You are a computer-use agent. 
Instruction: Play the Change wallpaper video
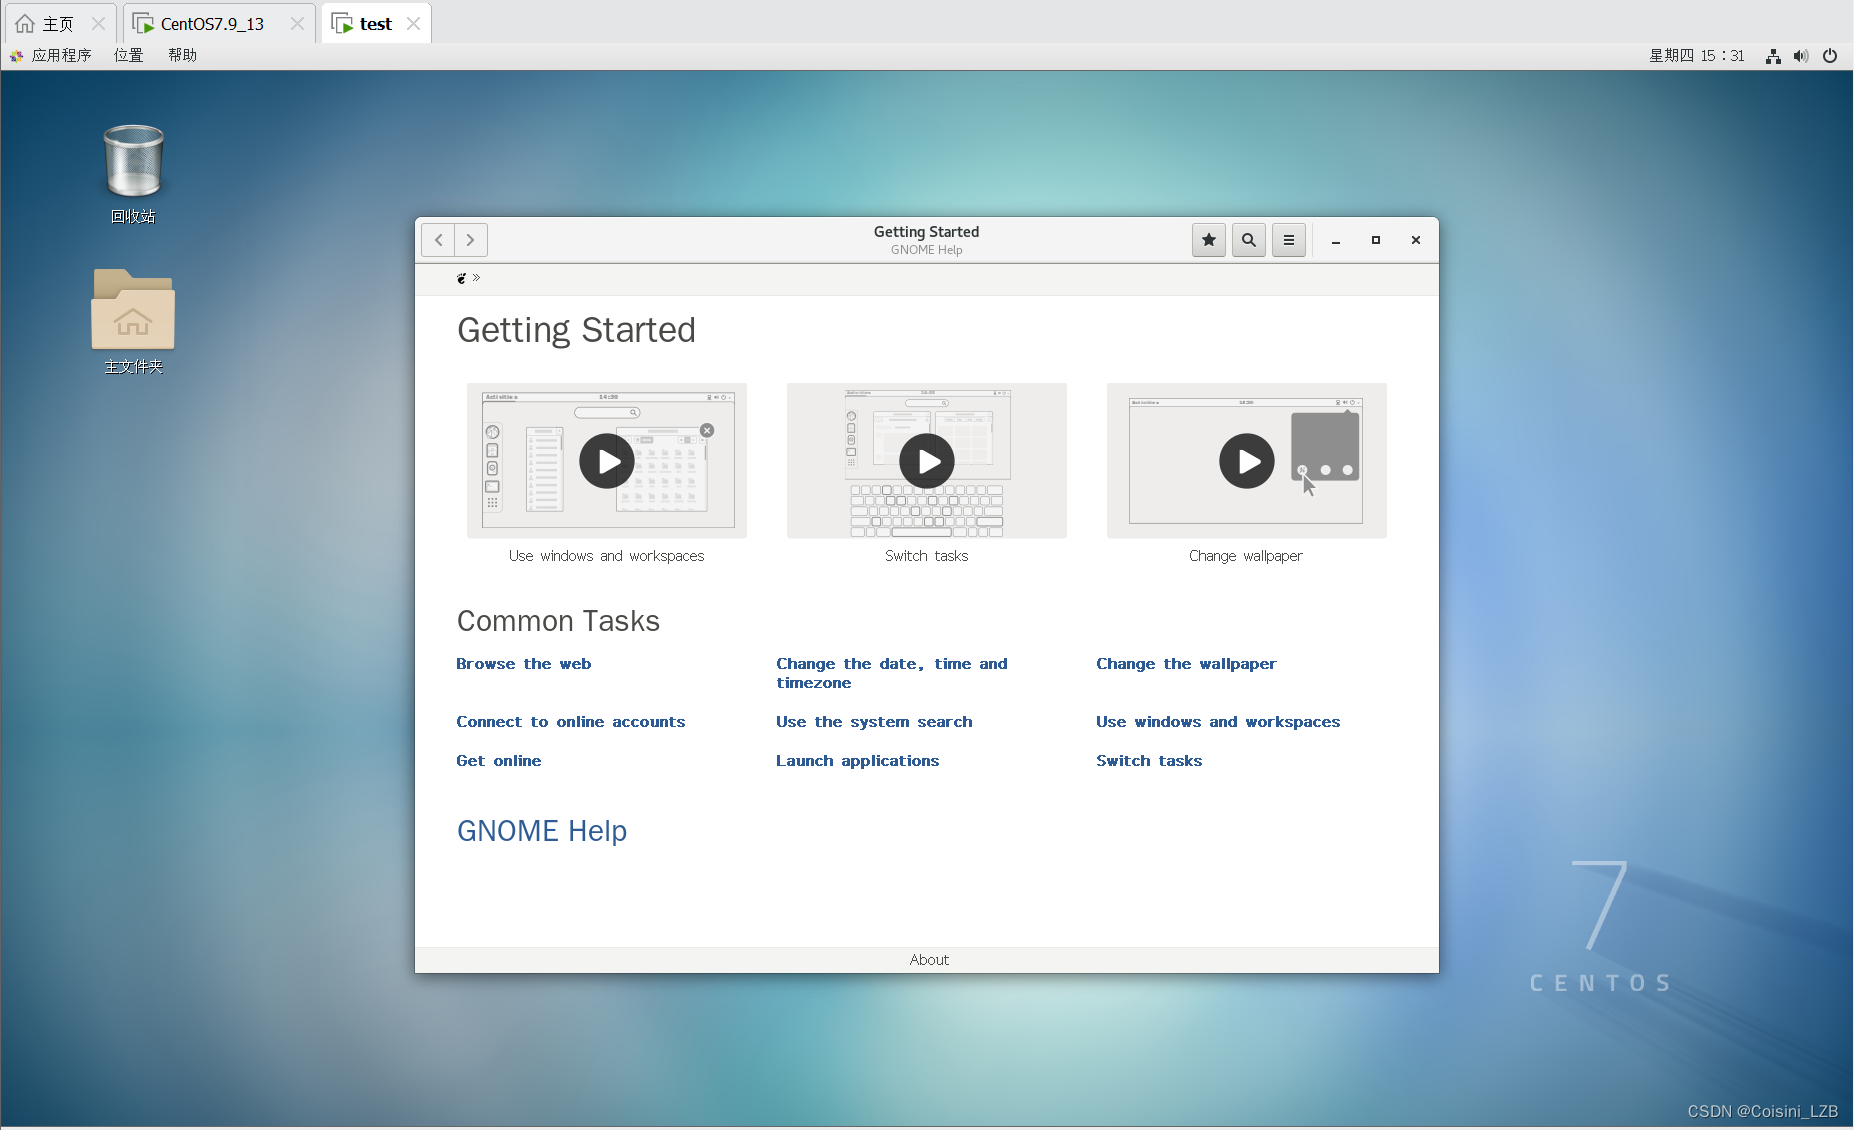(1247, 461)
